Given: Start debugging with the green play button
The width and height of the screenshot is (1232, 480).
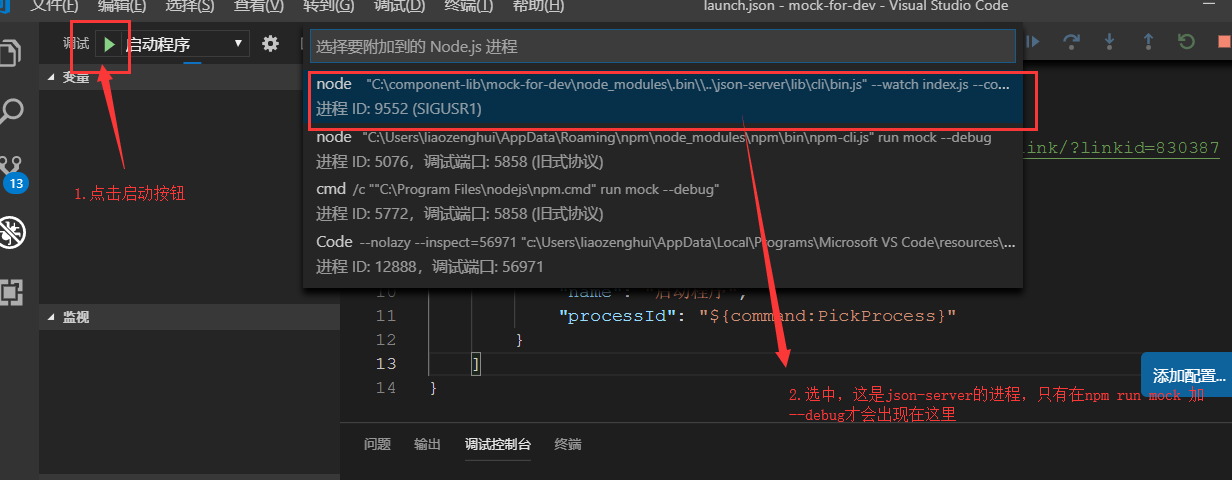Looking at the screenshot, I should point(109,44).
